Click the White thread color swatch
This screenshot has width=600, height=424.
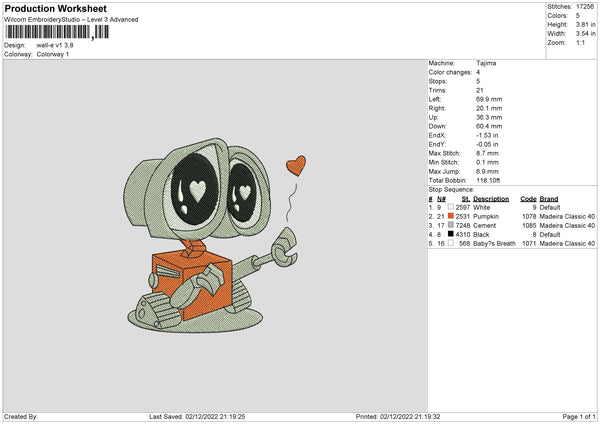click(x=451, y=207)
